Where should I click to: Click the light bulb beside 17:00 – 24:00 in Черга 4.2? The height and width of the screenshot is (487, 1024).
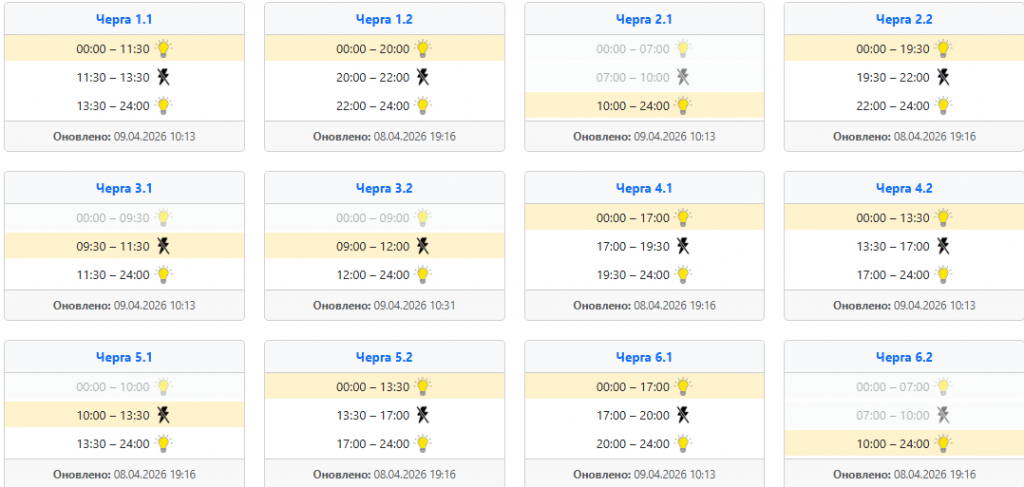(x=943, y=274)
